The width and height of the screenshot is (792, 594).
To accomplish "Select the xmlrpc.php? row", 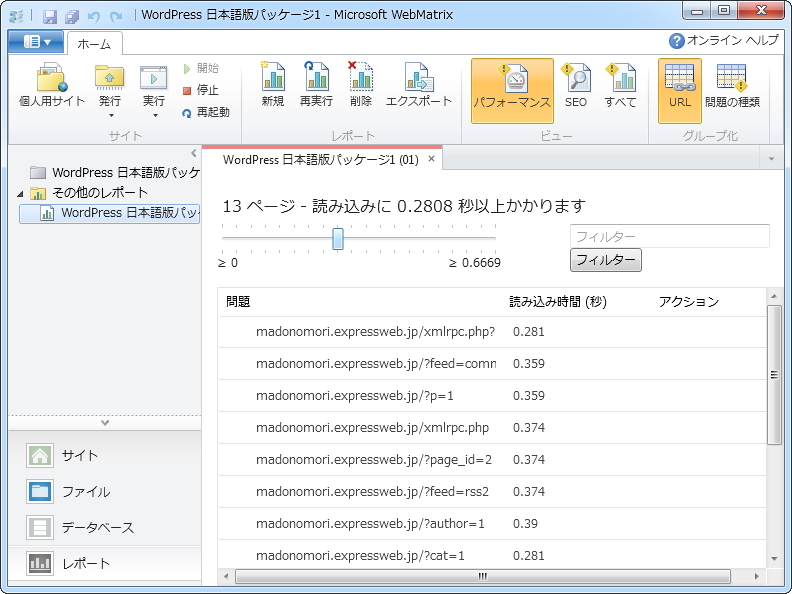I will click(492, 332).
